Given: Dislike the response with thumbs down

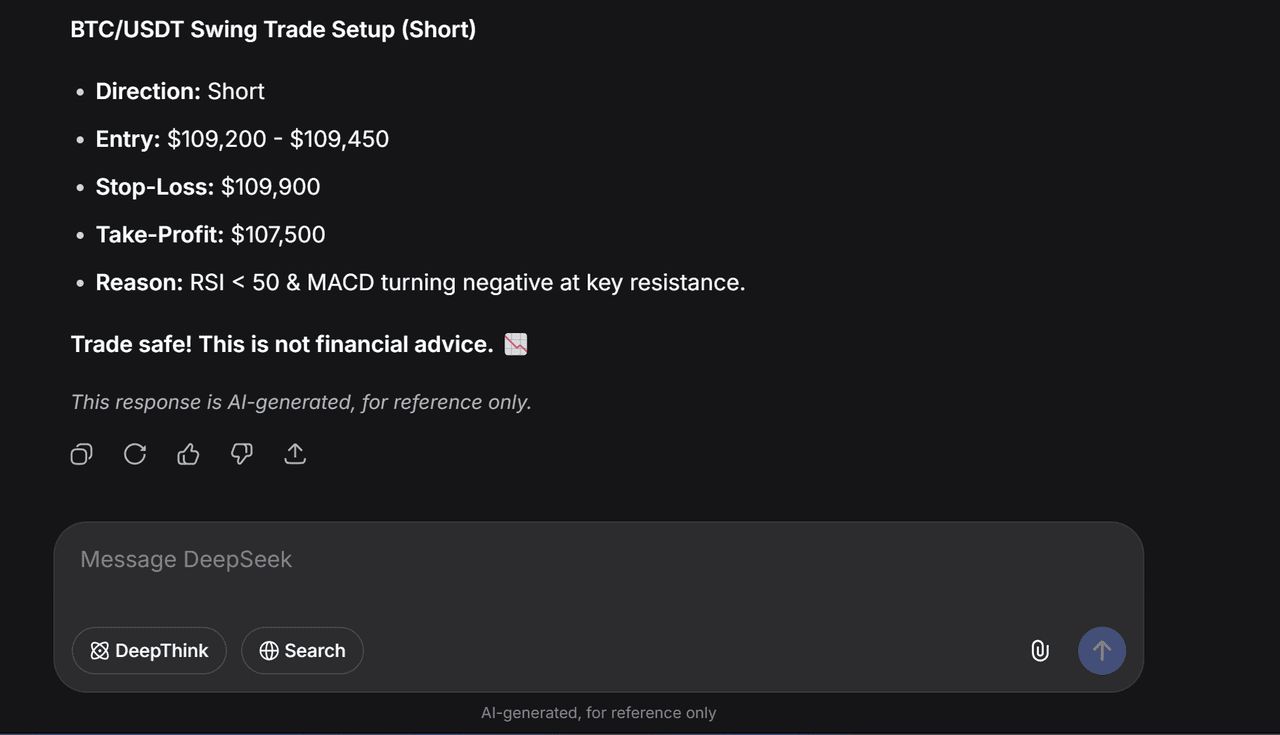Looking at the screenshot, I should [241, 454].
